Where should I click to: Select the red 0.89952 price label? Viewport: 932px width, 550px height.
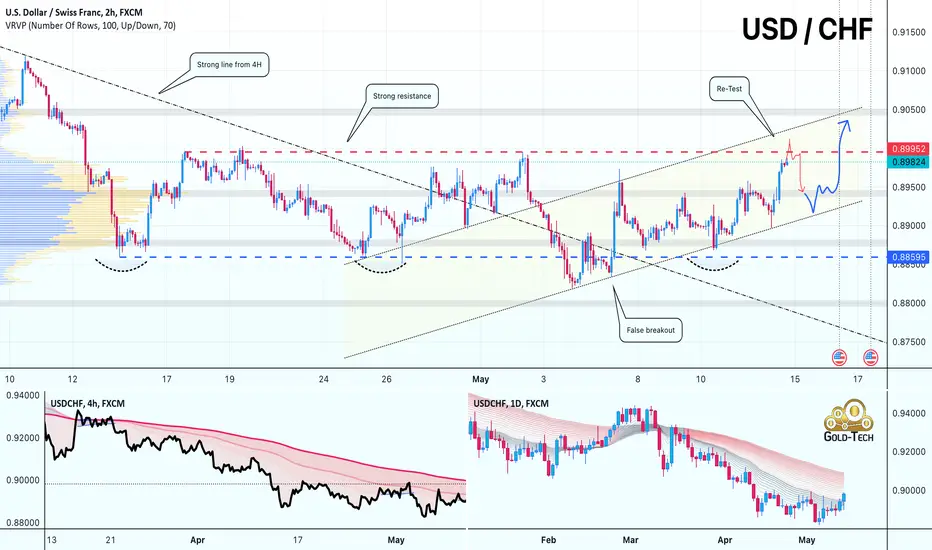pos(908,149)
